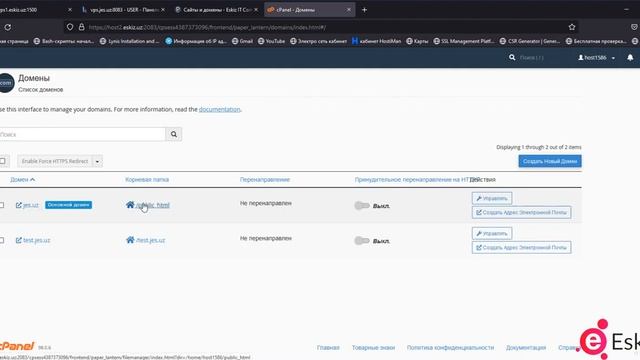Image resolution: width=640 pixels, height=360 pixels.
Task: Click the external link icon beside jes.uz
Action: click(19, 205)
